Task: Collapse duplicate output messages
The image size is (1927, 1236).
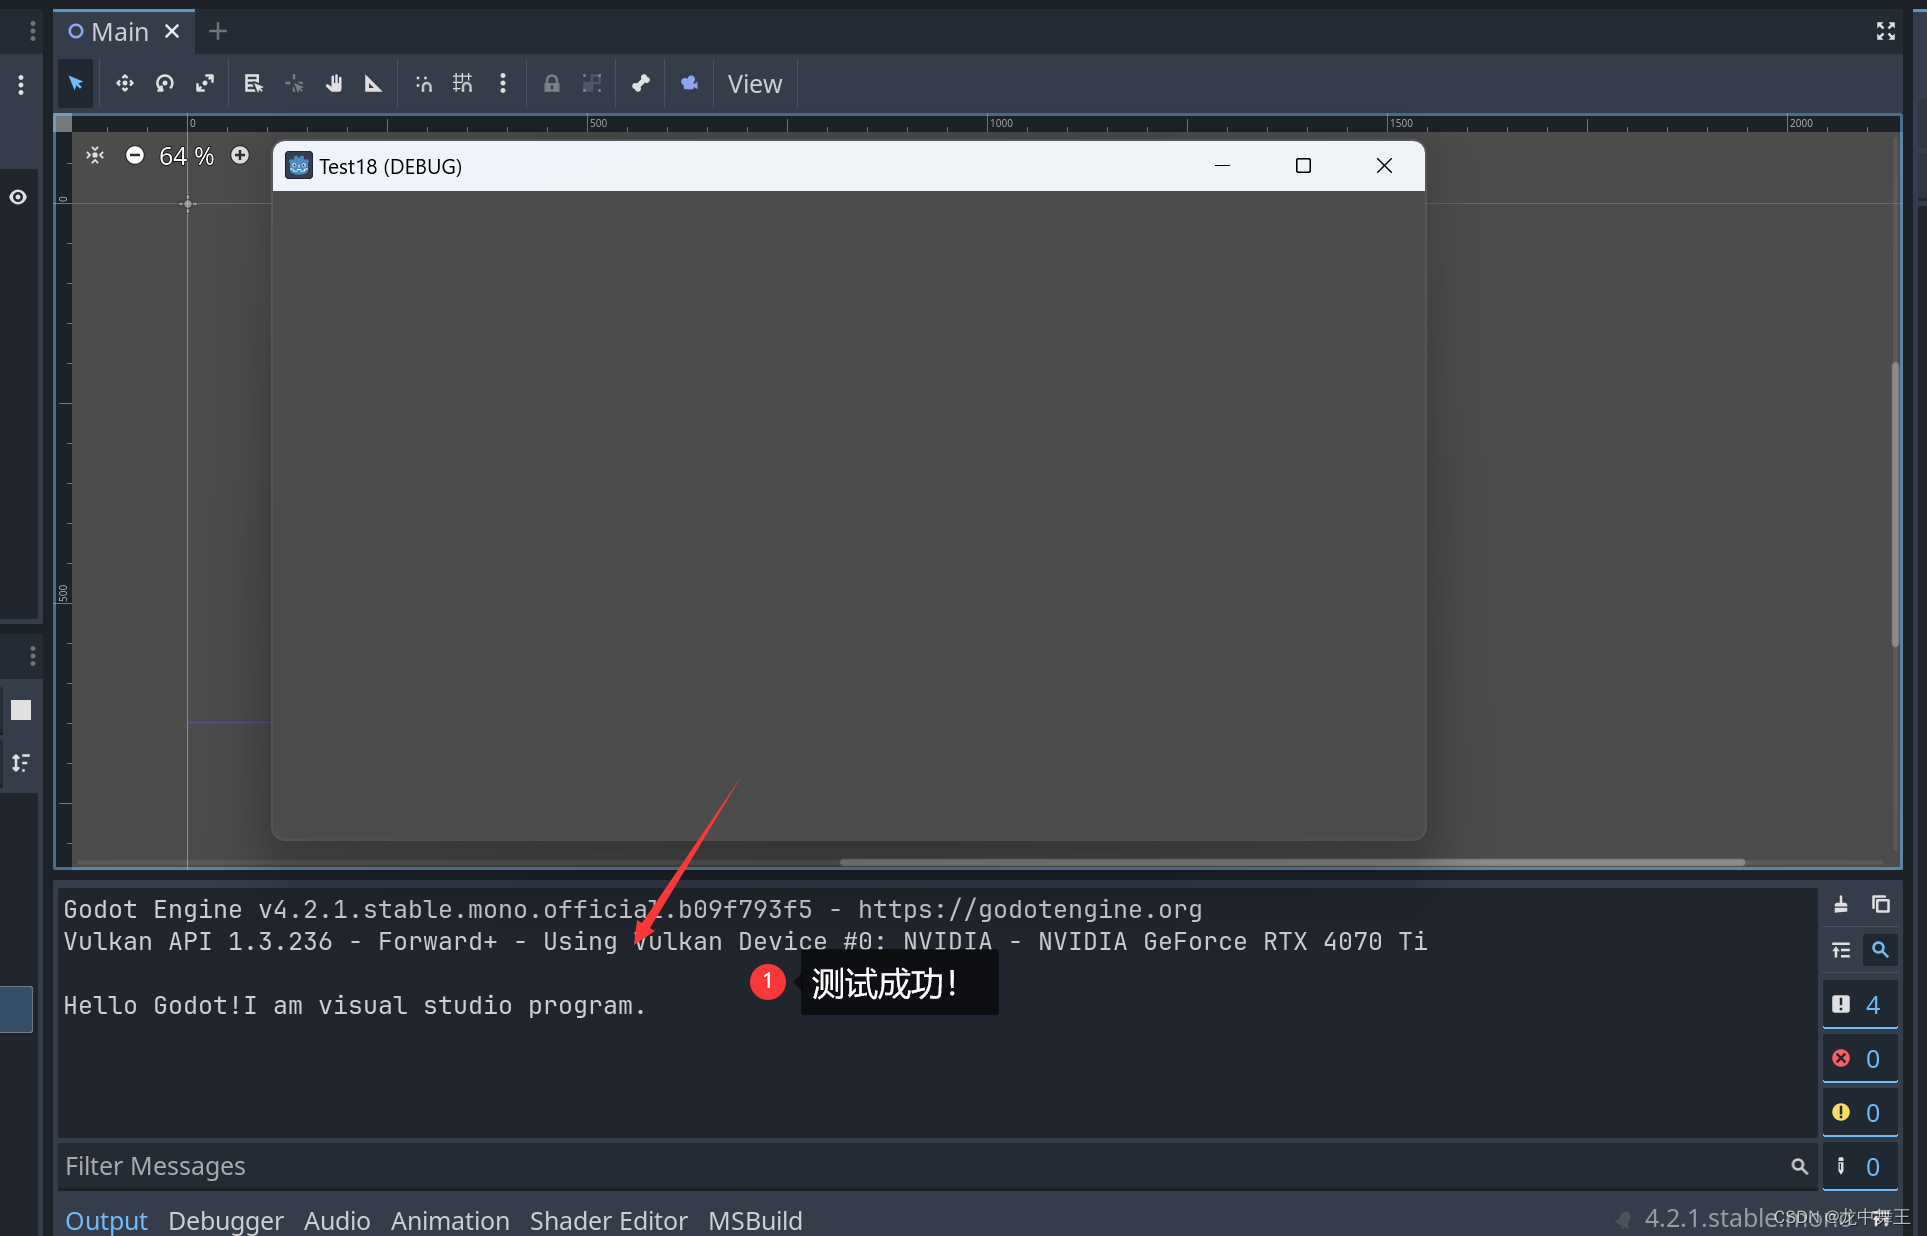Action: 1841,950
